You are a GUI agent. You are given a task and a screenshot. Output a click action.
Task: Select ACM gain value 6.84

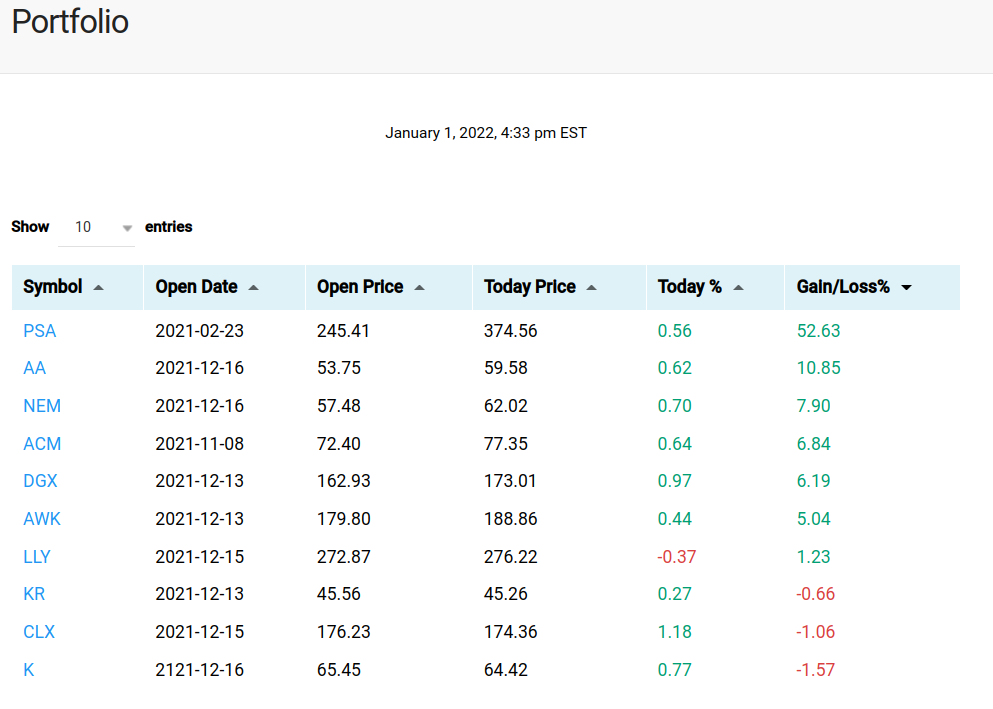[813, 444]
